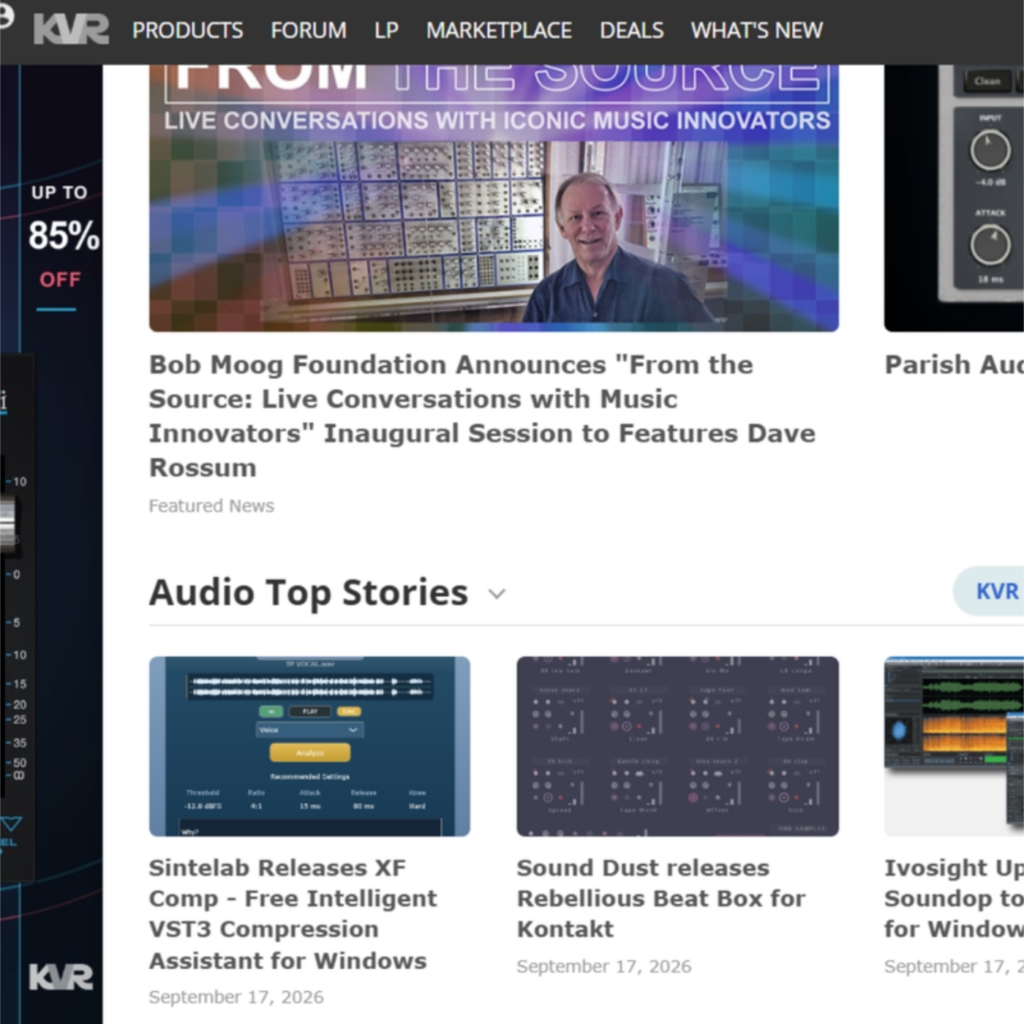Click the date under Sintelab article
Screen dimensions: 1024x1024
(236, 997)
